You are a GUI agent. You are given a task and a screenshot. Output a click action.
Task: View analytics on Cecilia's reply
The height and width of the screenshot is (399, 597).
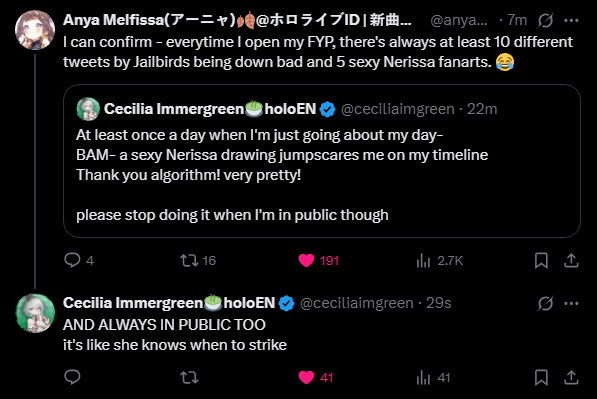coord(423,378)
